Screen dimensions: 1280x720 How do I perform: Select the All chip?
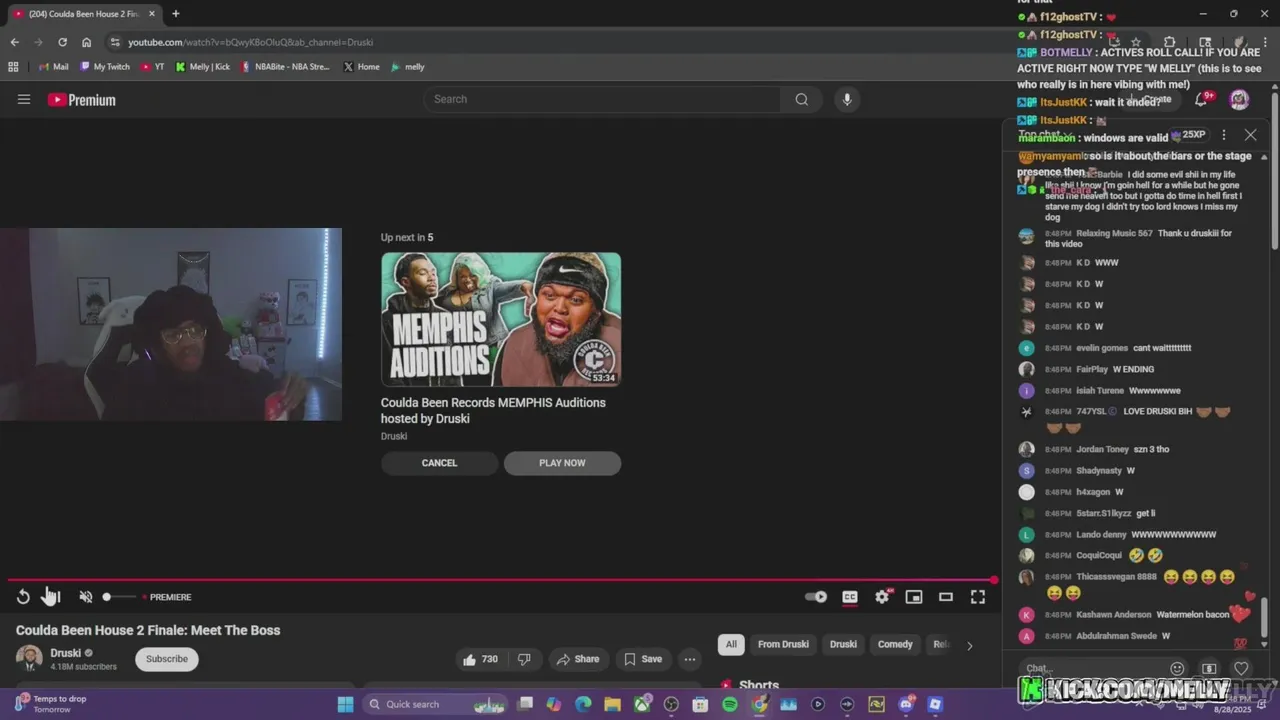(x=731, y=644)
